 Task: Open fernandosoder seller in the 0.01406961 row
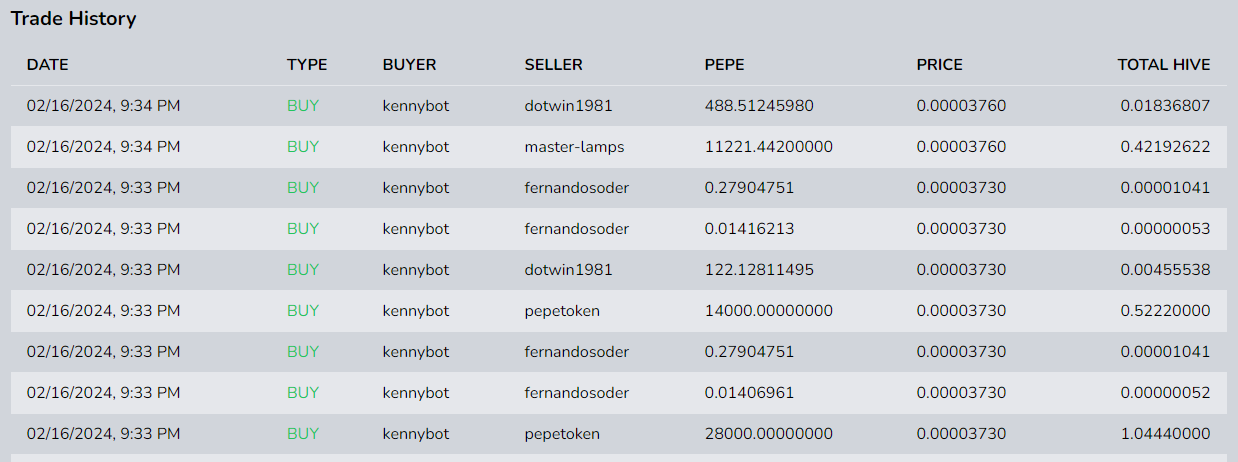tap(576, 393)
